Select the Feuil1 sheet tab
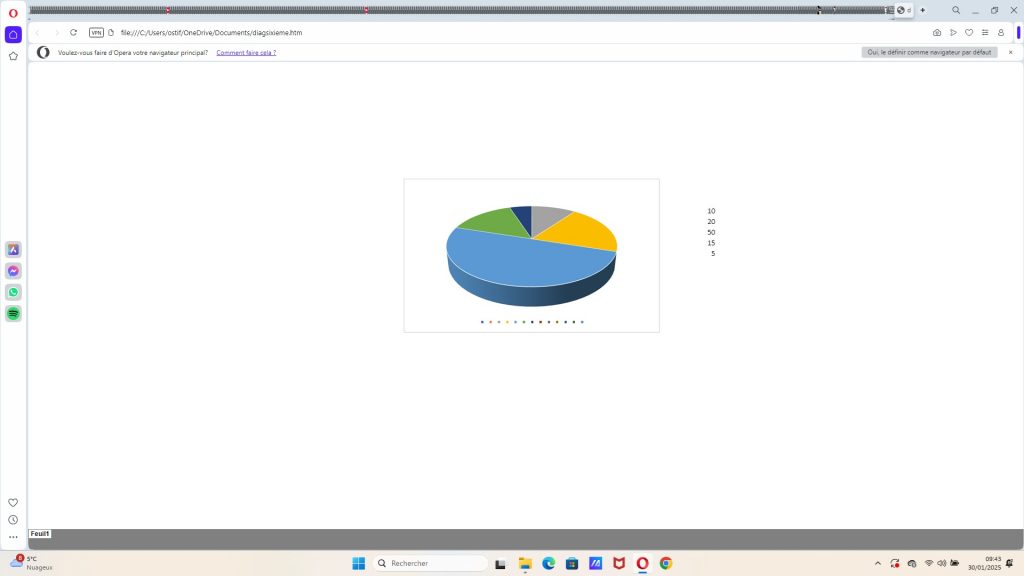 point(40,534)
